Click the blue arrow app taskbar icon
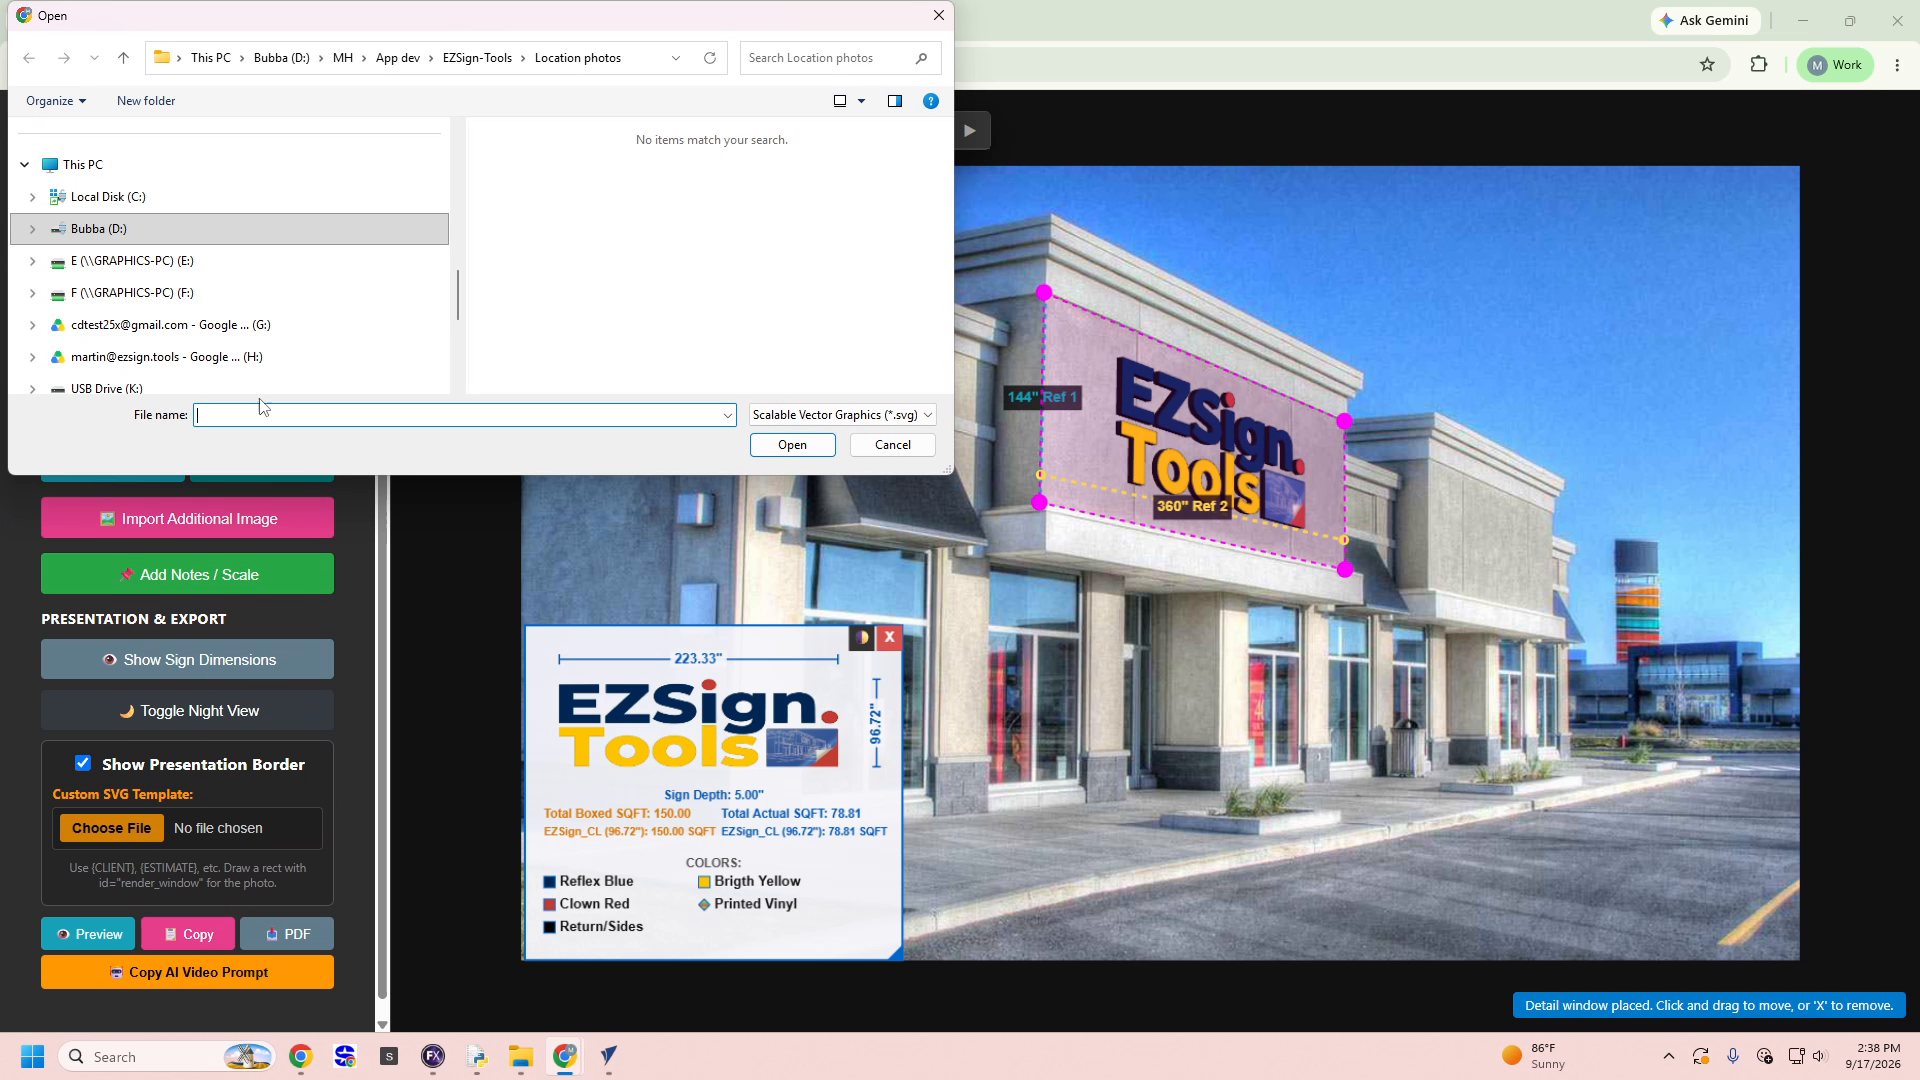The height and width of the screenshot is (1080, 1920). (x=609, y=1057)
